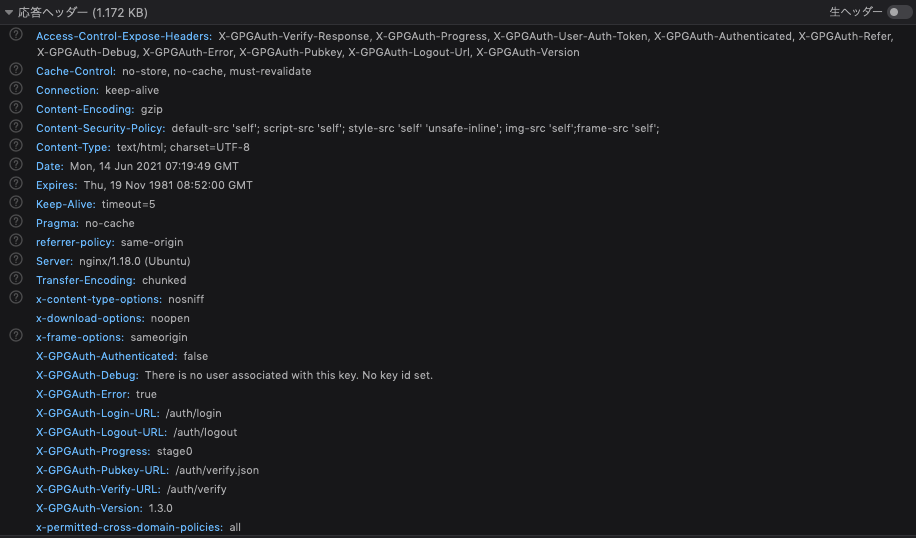Select the x-permitted-cross-domain-policies header name
Image resolution: width=916 pixels, height=538 pixels.
(130, 527)
